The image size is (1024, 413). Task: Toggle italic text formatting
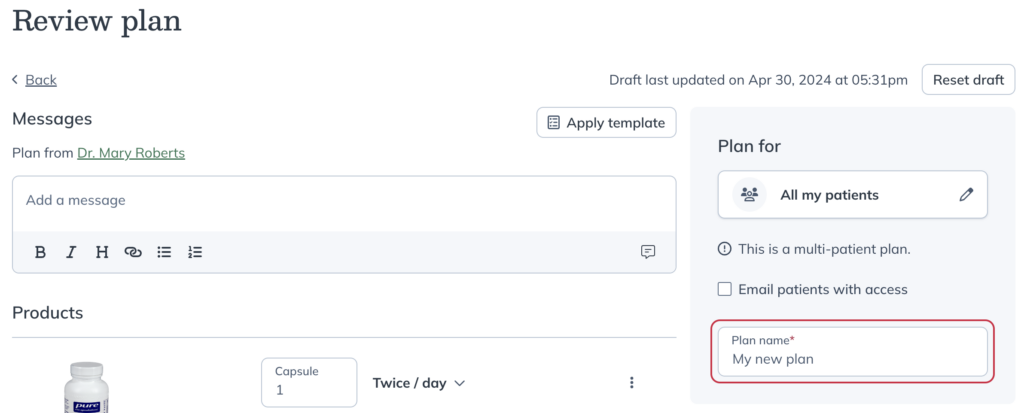tap(71, 252)
